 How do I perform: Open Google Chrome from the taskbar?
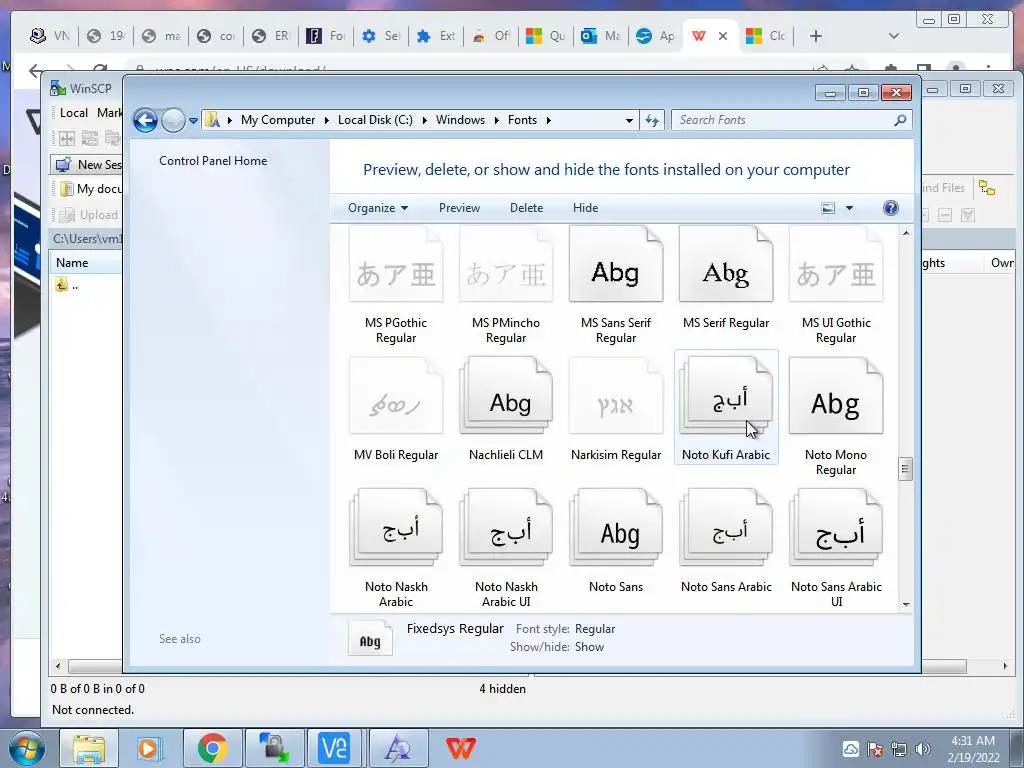tap(212, 748)
